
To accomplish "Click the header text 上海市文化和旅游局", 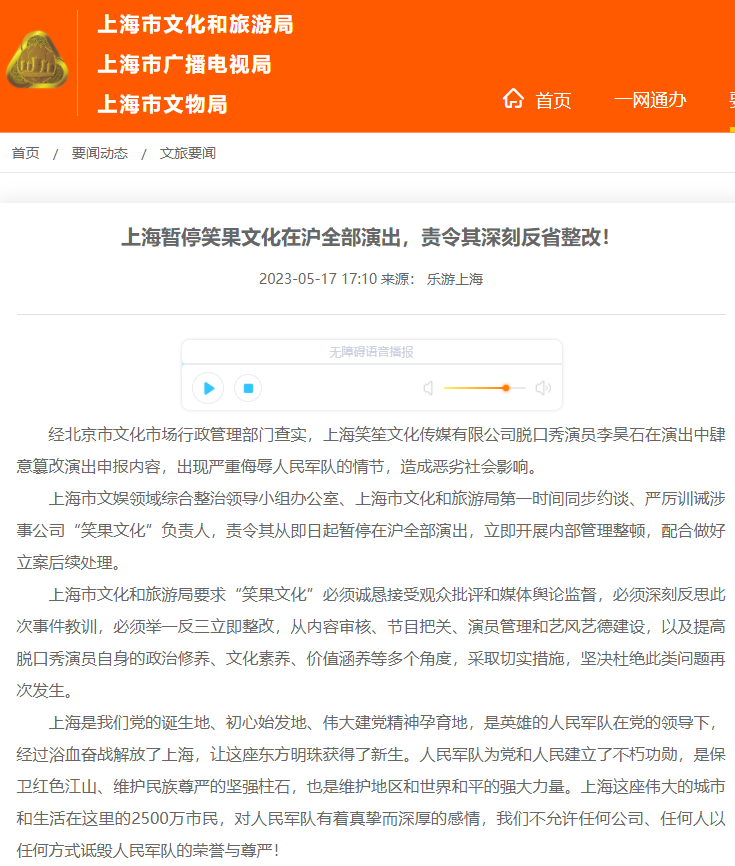I will 195,25.
